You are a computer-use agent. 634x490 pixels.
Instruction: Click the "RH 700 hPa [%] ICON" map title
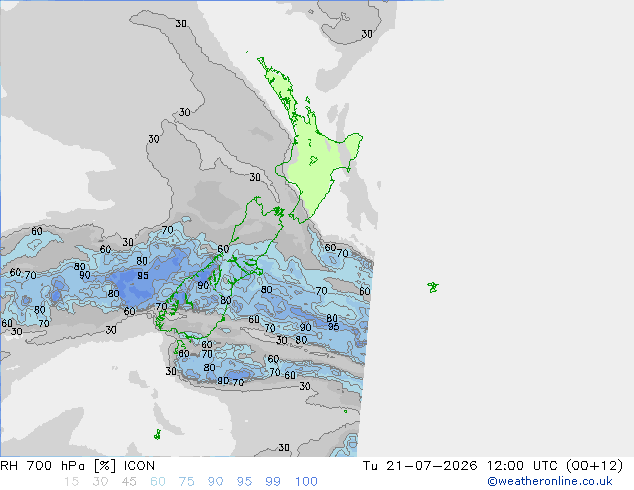77,466
